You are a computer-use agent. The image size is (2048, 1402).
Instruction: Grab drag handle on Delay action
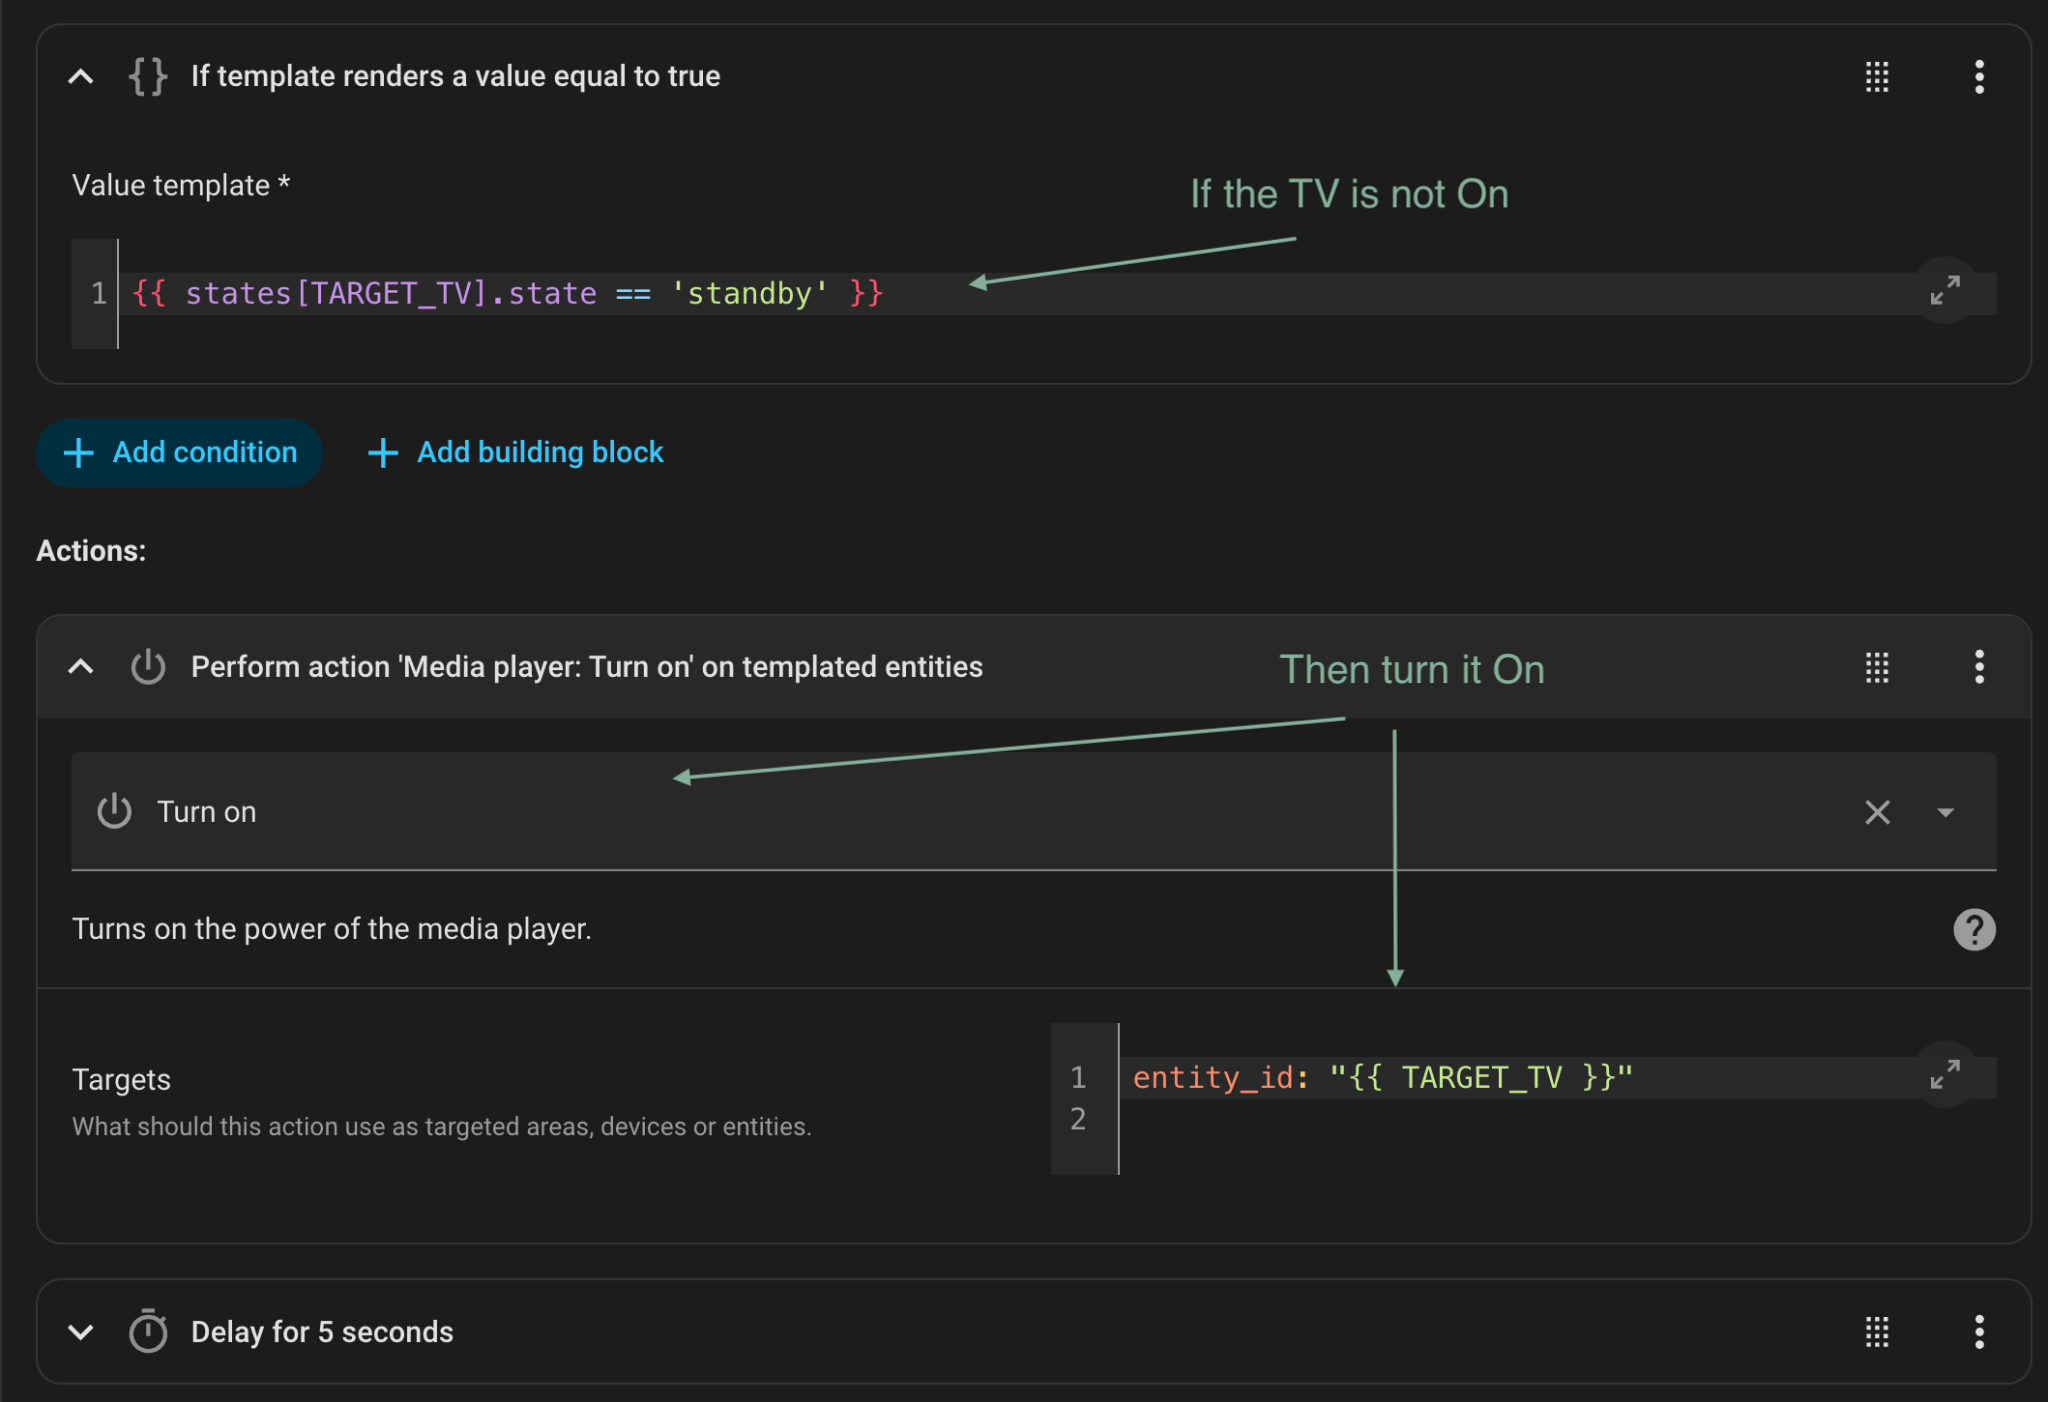click(1877, 1332)
